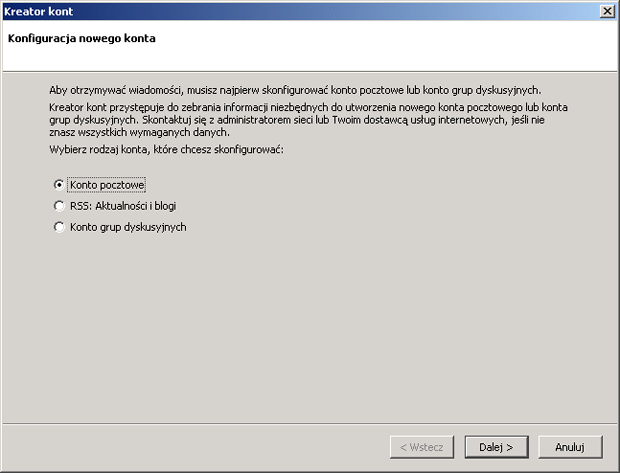Click the Konfiguracja nowego konta heading
Image resolution: width=620 pixels, height=473 pixels.
pyautogui.click(x=81, y=39)
